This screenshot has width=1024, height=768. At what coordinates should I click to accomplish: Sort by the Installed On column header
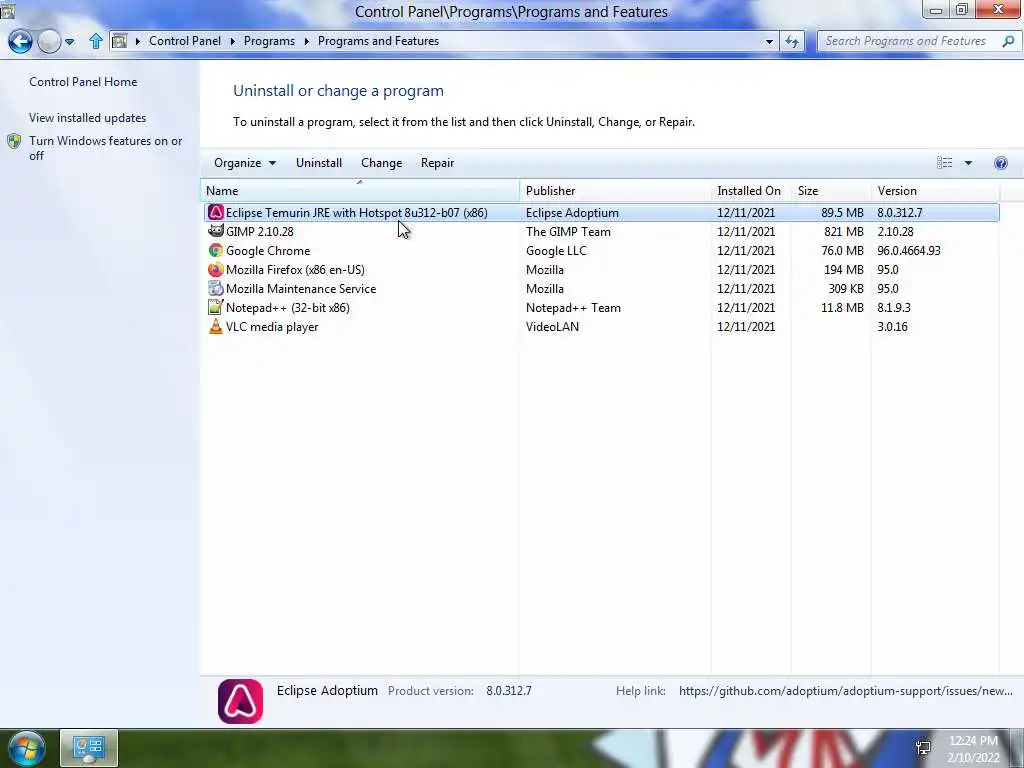click(750, 191)
